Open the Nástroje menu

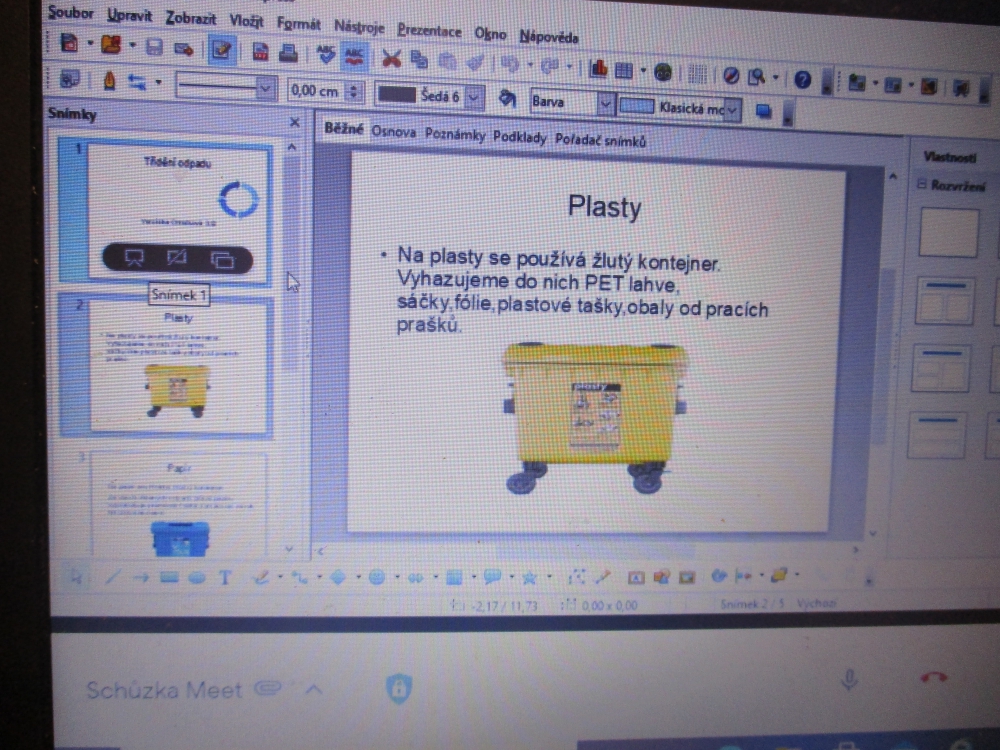[x=359, y=27]
